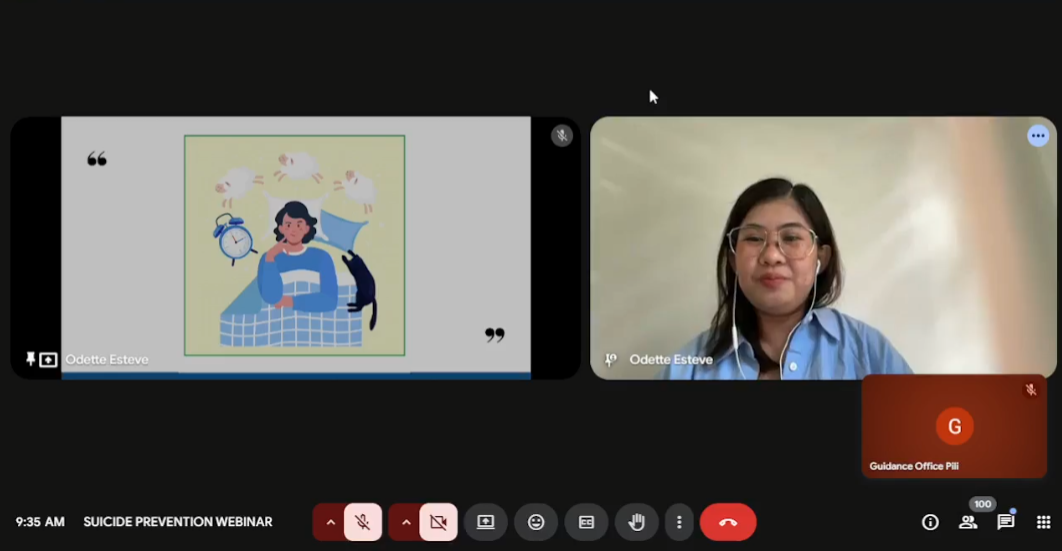Click the pin icon on the presentation tile
1062x551 pixels.
click(31, 359)
